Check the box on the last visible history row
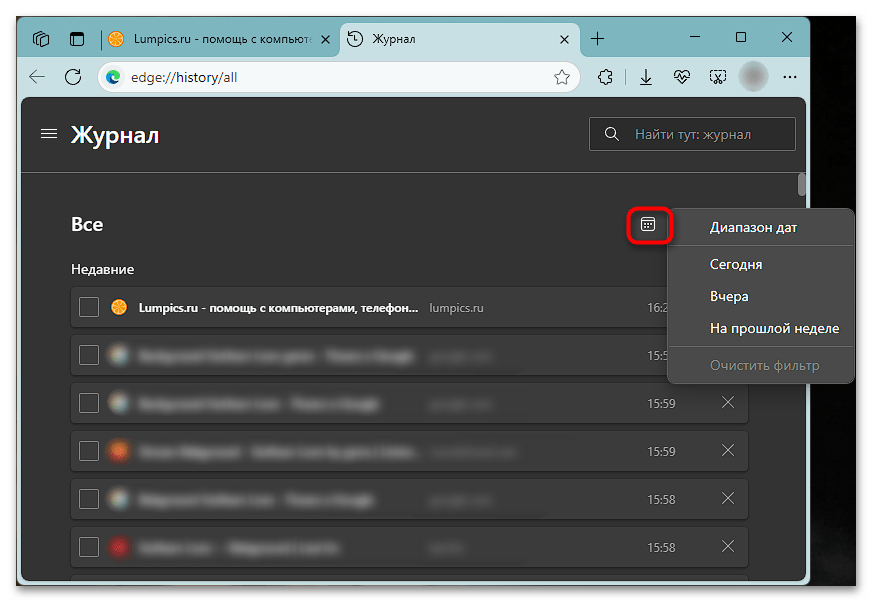 [89, 547]
